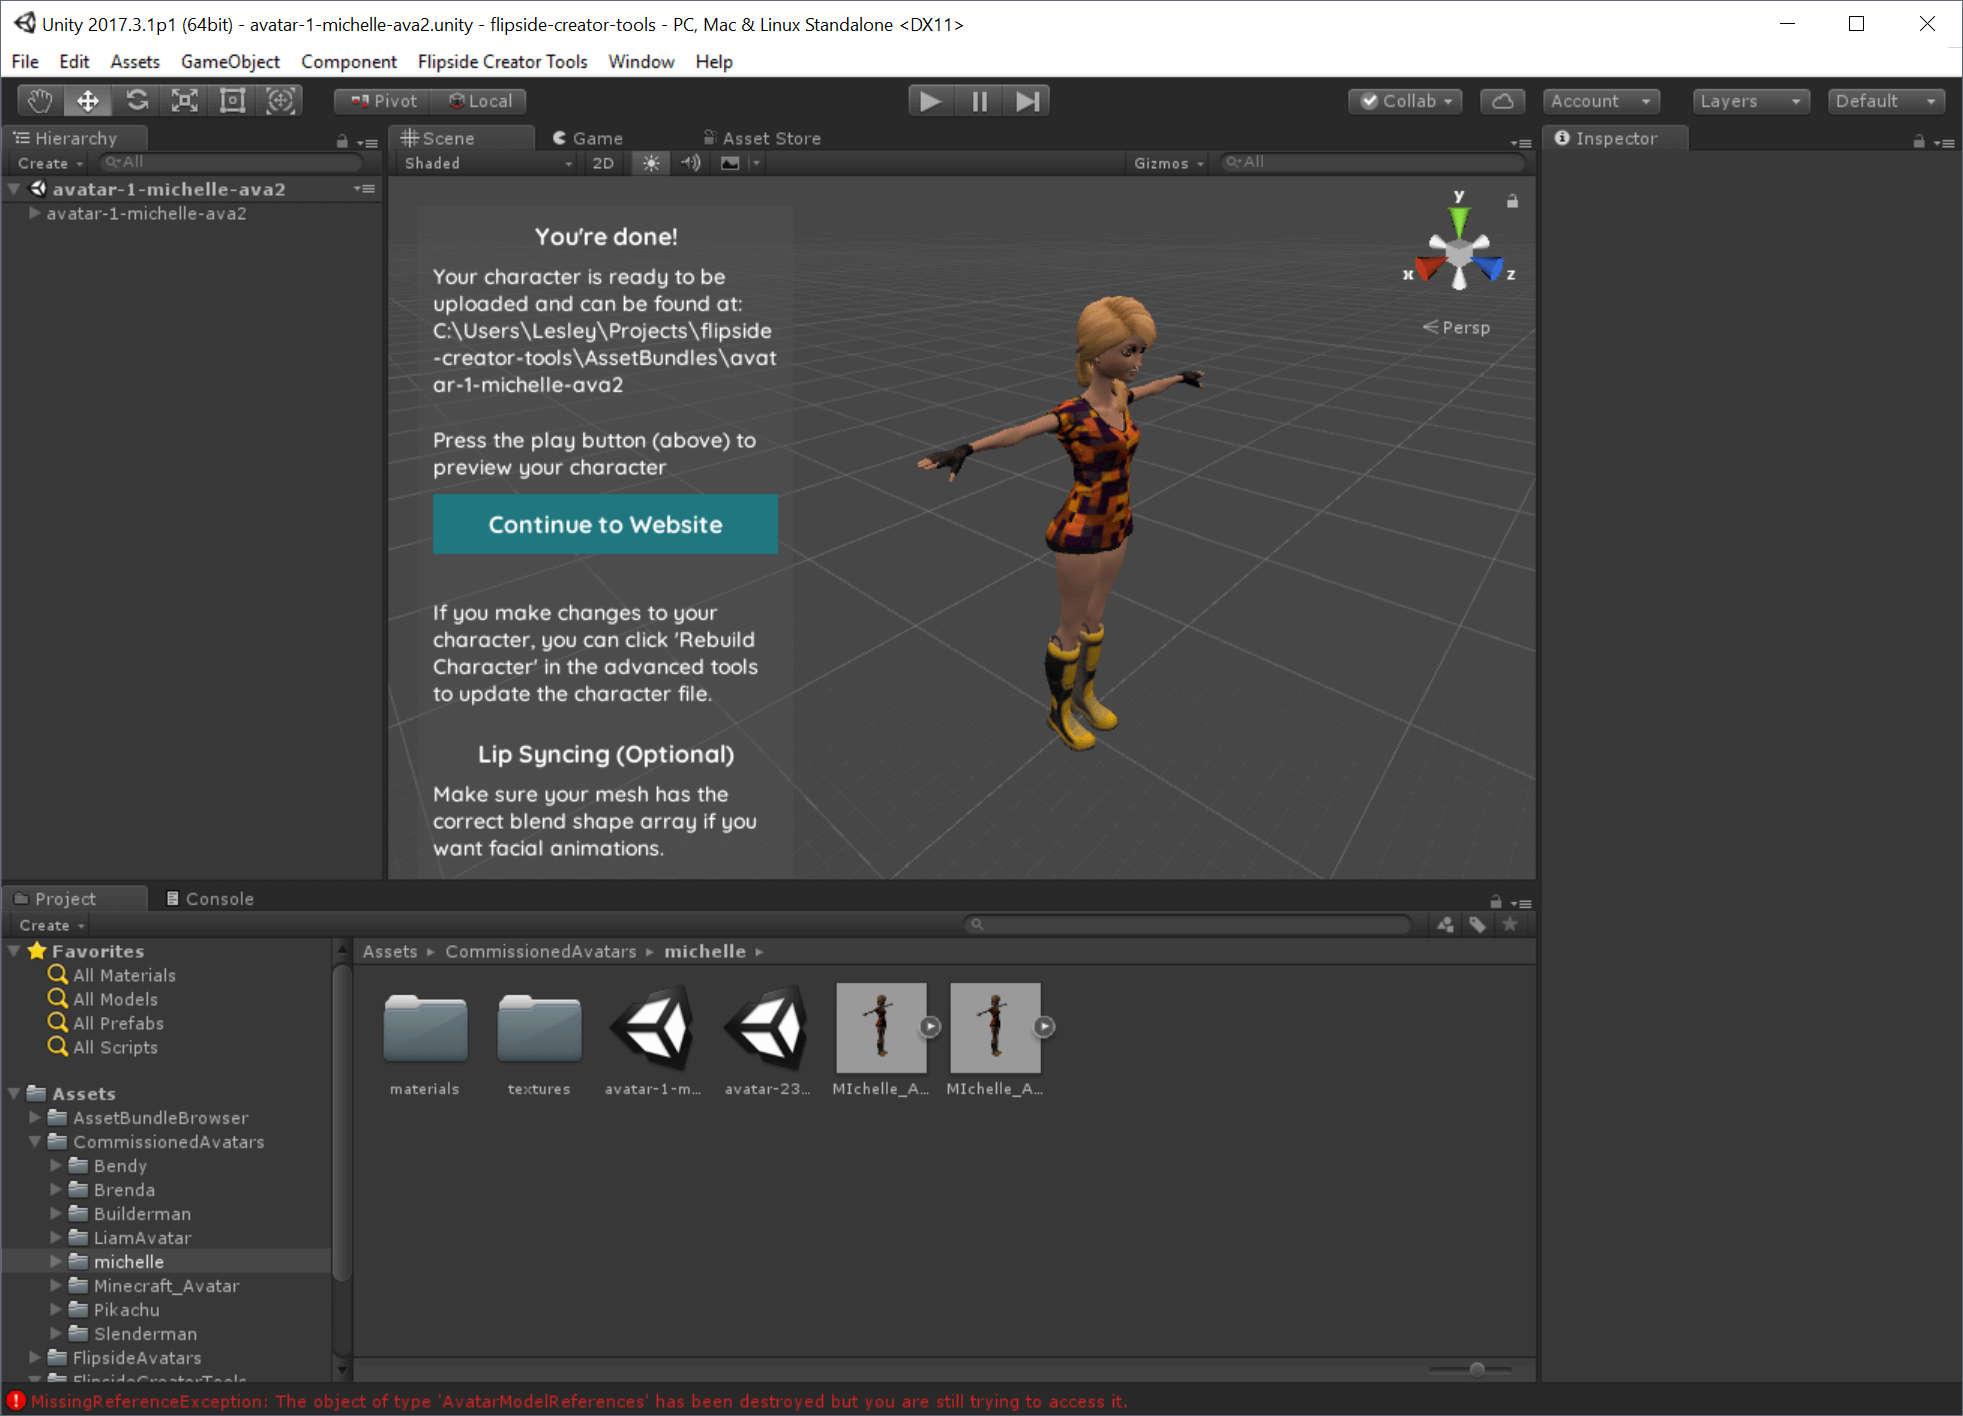
Task: Select the Scale tool
Action: (x=185, y=101)
